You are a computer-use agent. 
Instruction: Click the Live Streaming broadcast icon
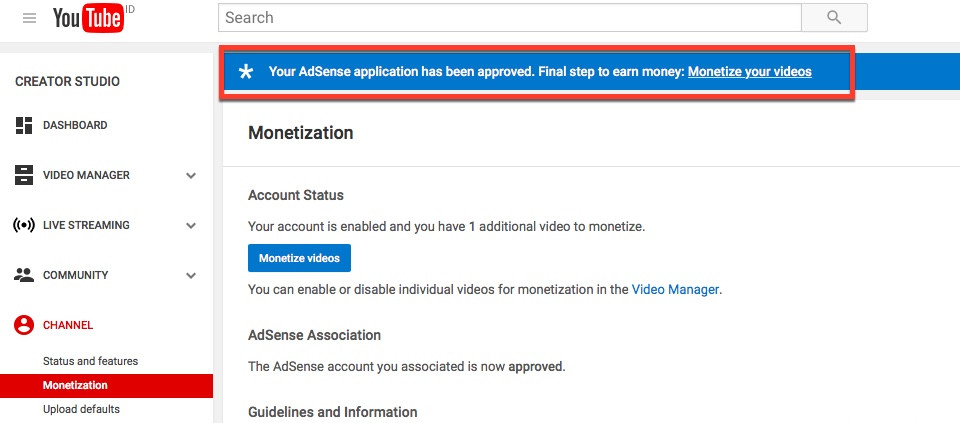(24, 225)
